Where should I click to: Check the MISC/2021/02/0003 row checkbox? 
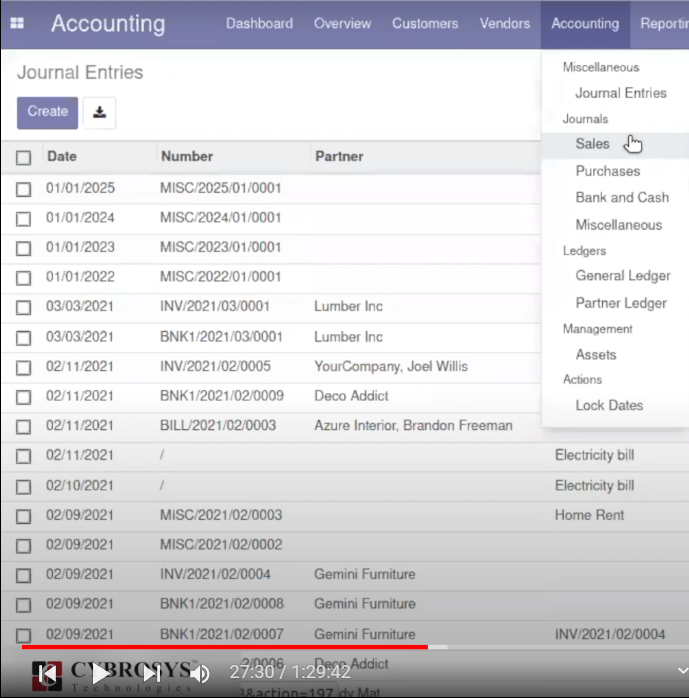tap(23, 516)
